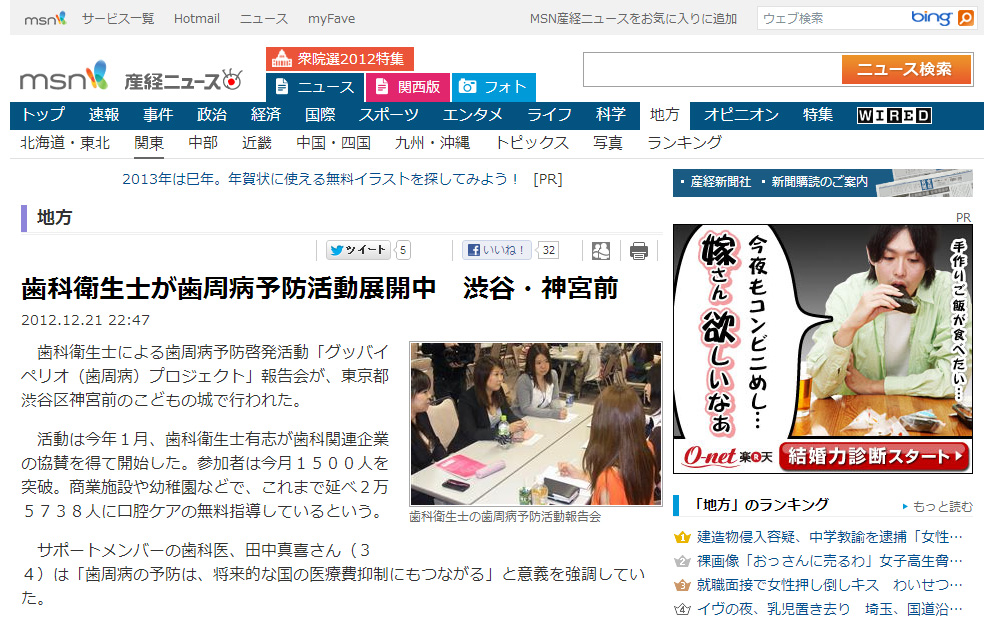Click the ウェブ検索 Bing search box
The height and width of the screenshot is (626, 998).
(830, 18)
